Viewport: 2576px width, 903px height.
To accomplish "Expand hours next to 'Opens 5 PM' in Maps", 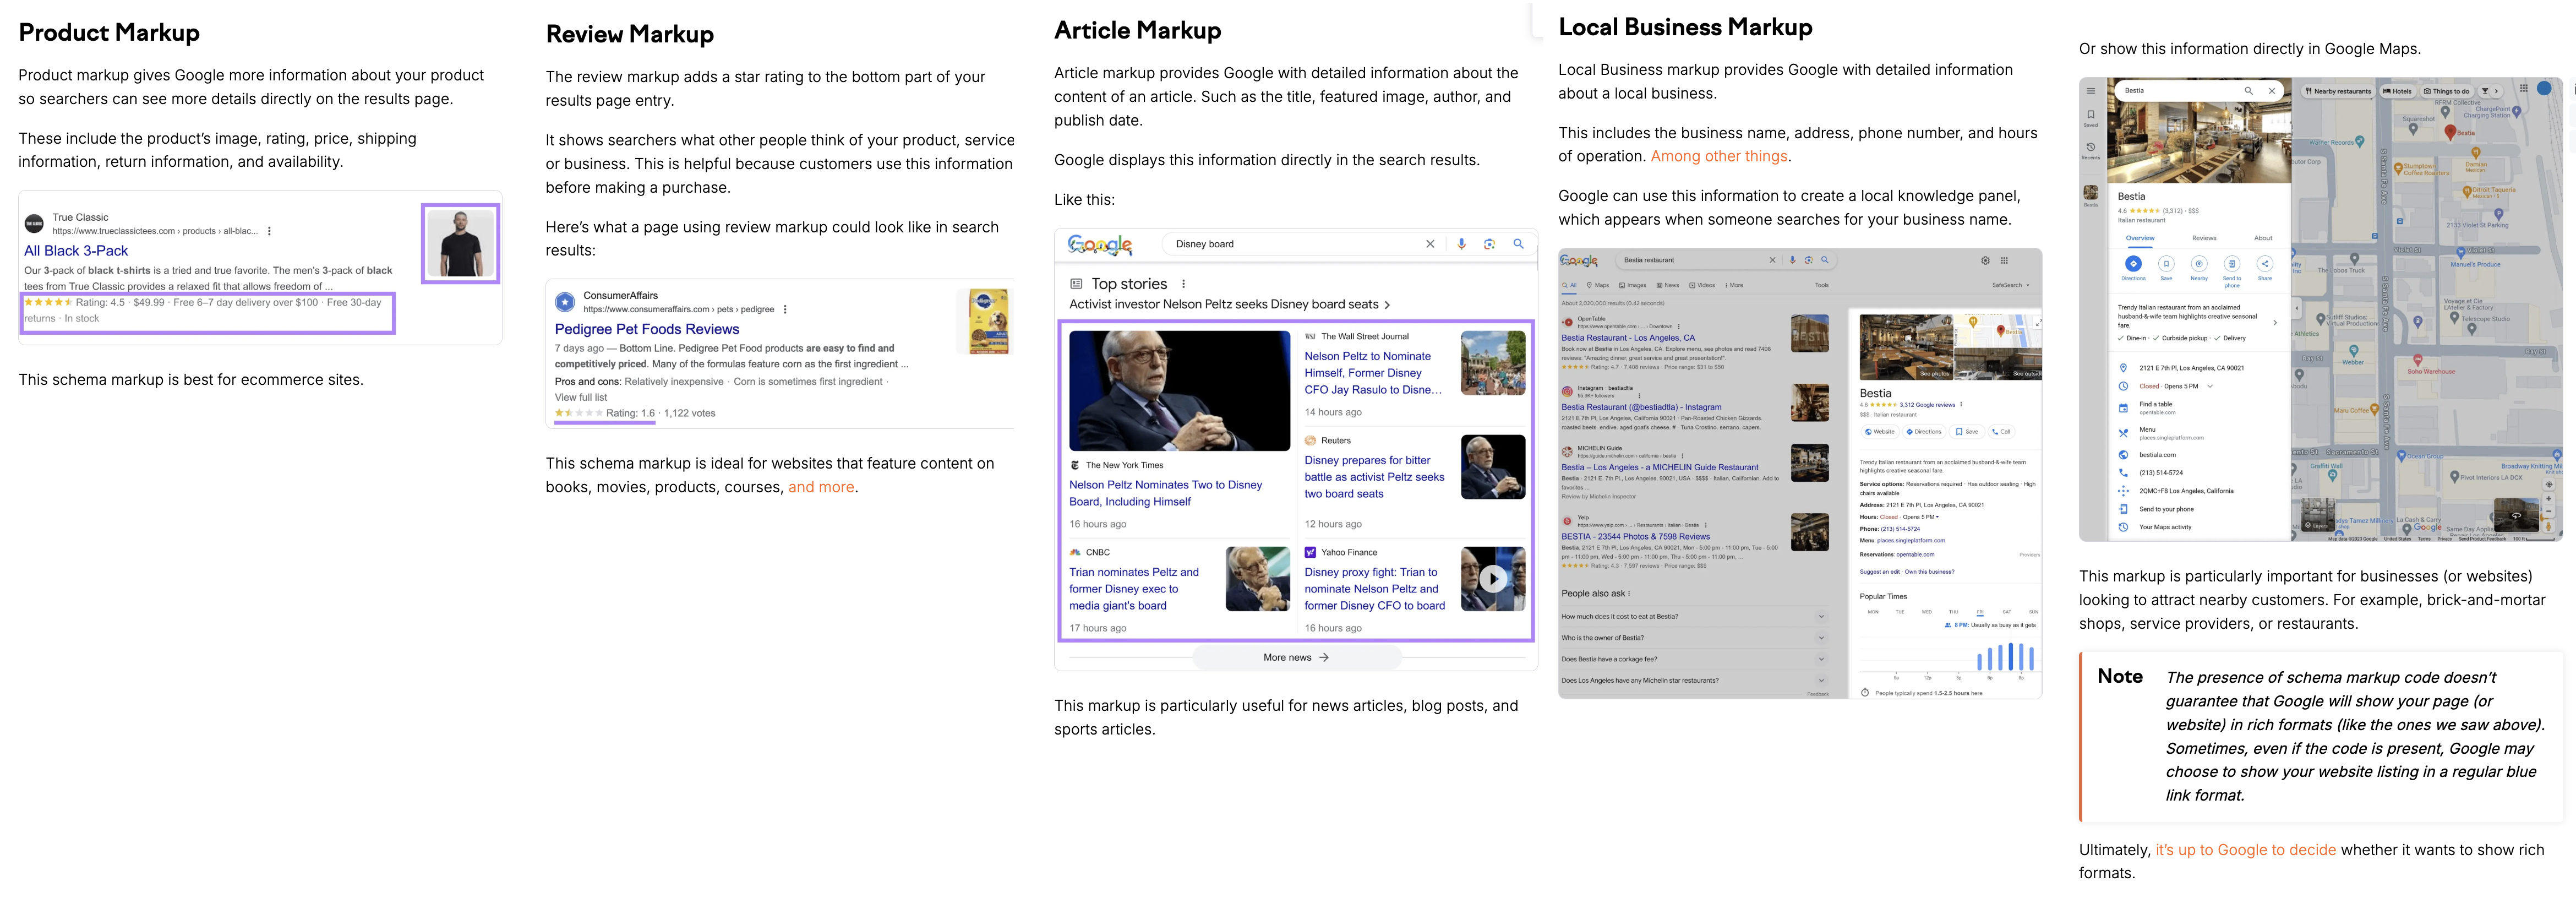I will click(x=2210, y=386).
